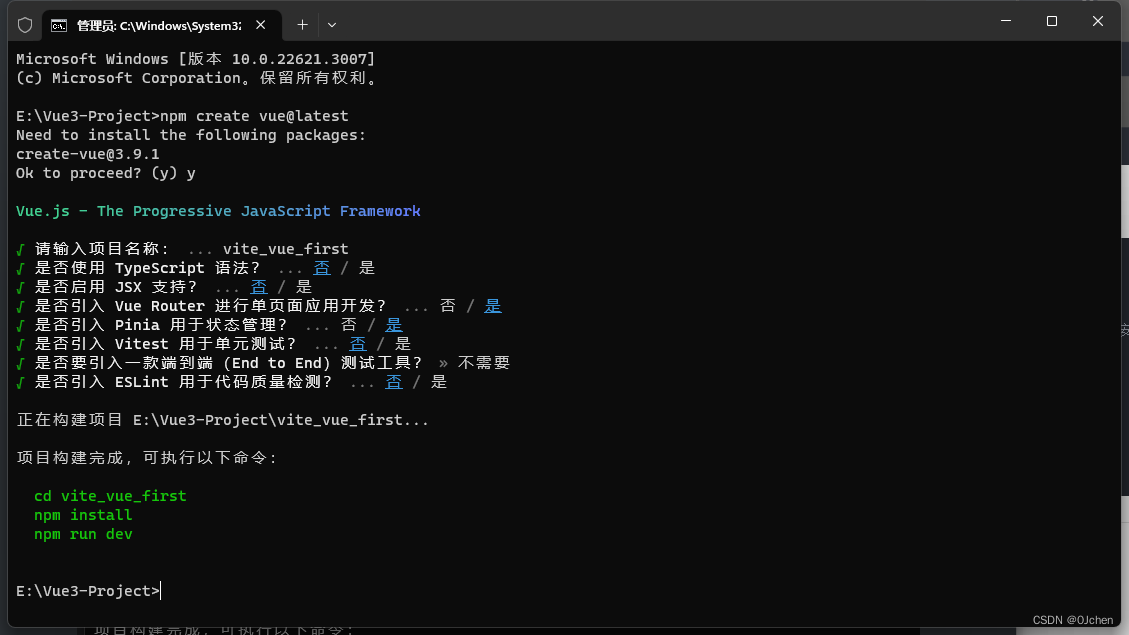Click the highlighted 是 for Pinia
1129x635 pixels.
point(394,325)
